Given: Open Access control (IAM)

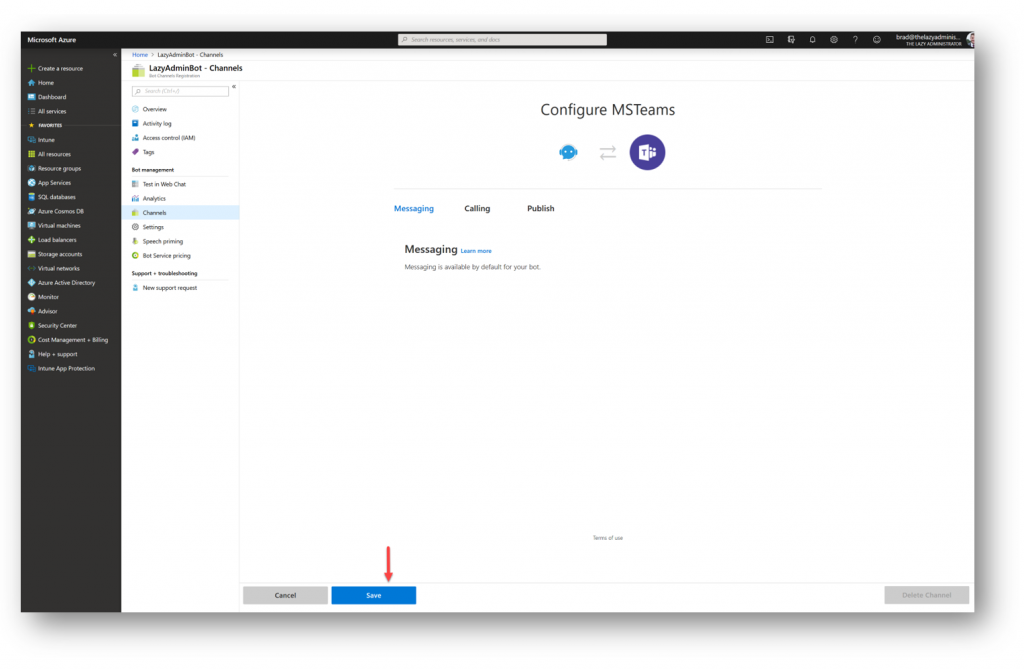Looking at the screenshot, I should (x=168, y=138).
